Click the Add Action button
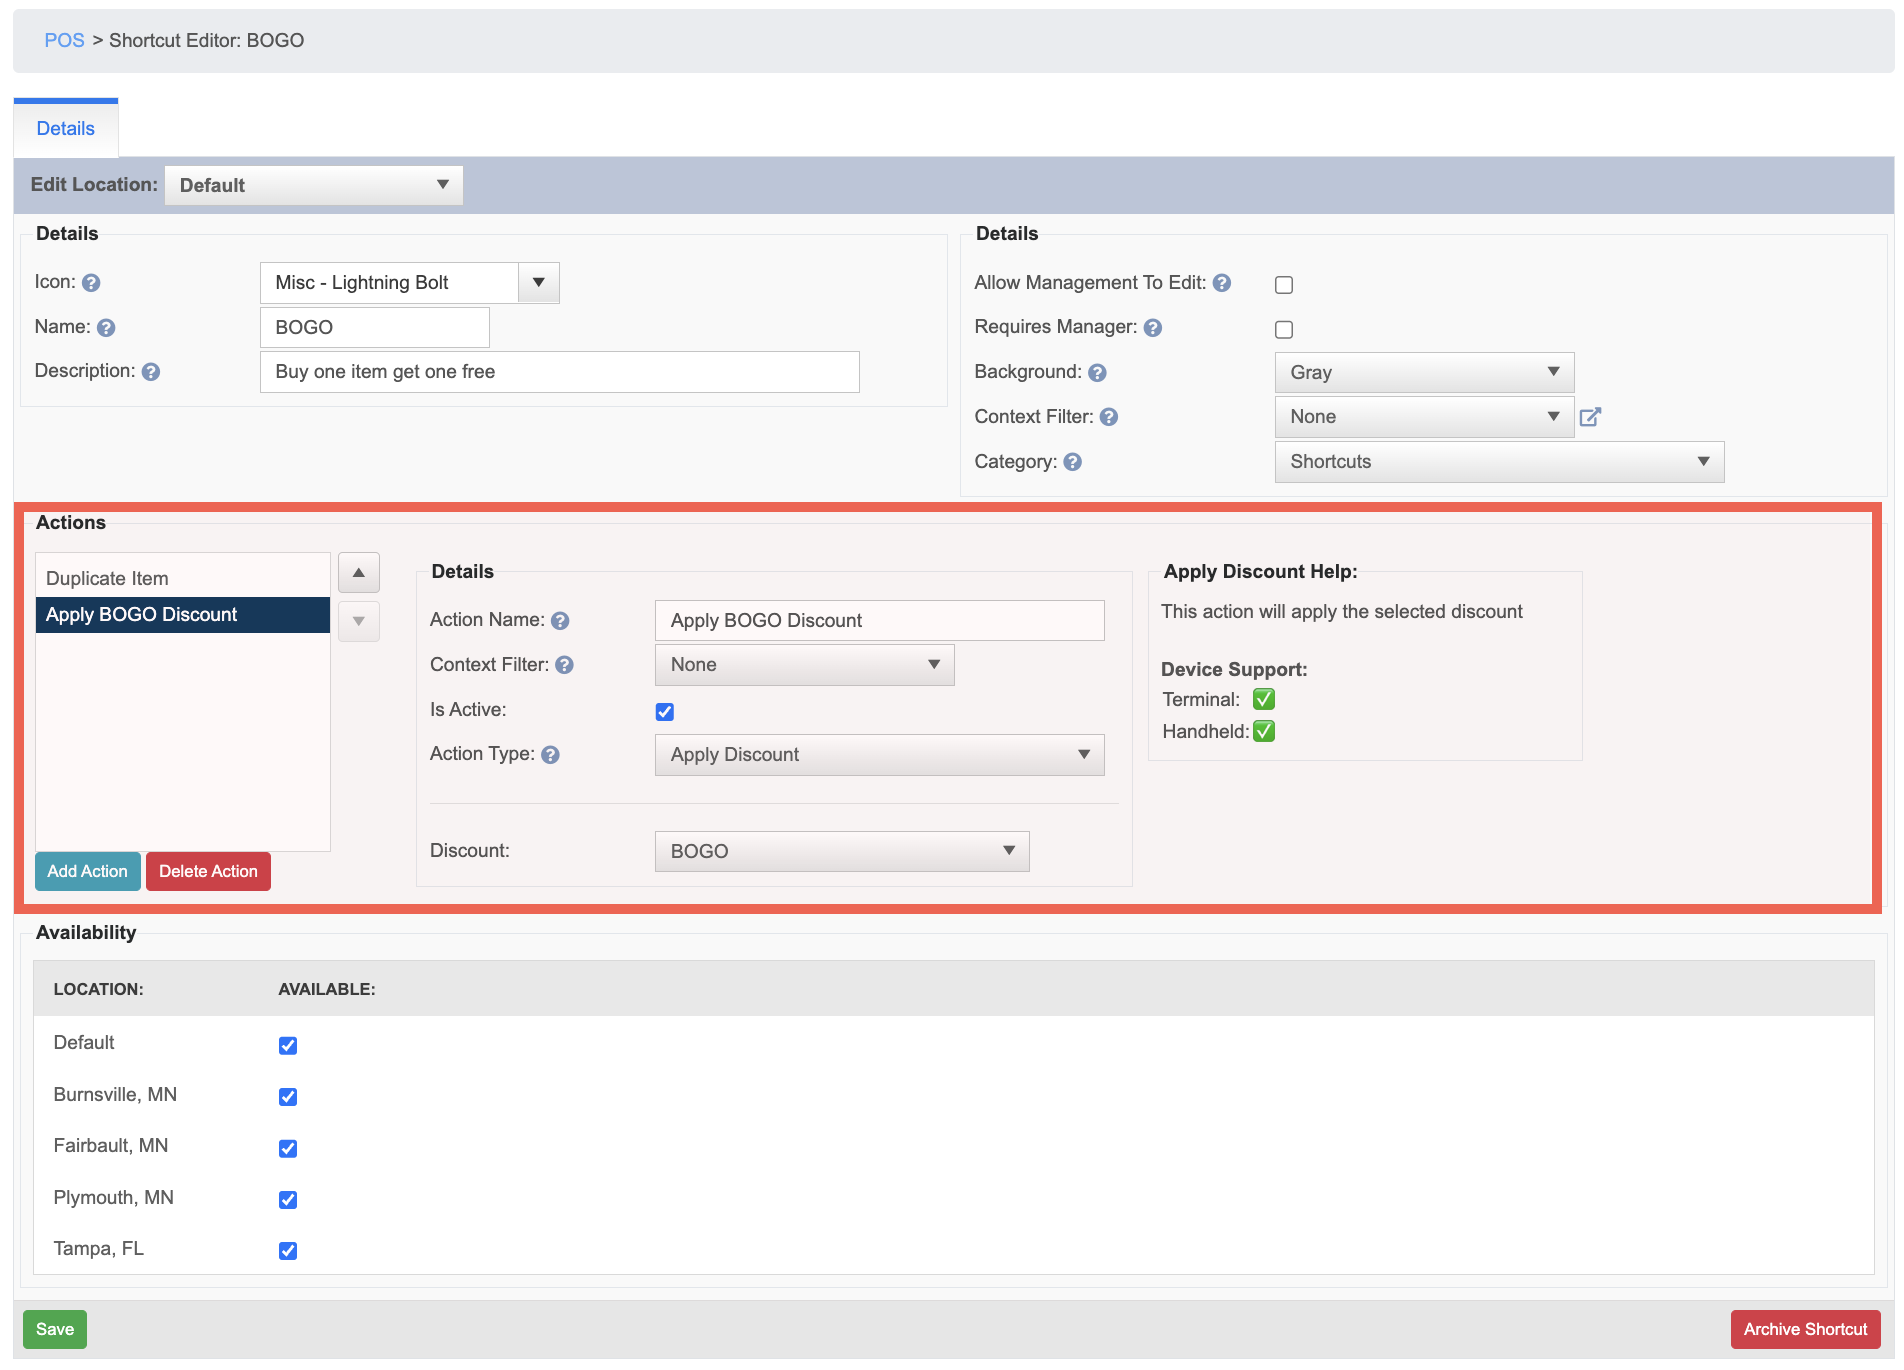The width and height of the screenshot is (1904, 1370). [x=88, y=871]
